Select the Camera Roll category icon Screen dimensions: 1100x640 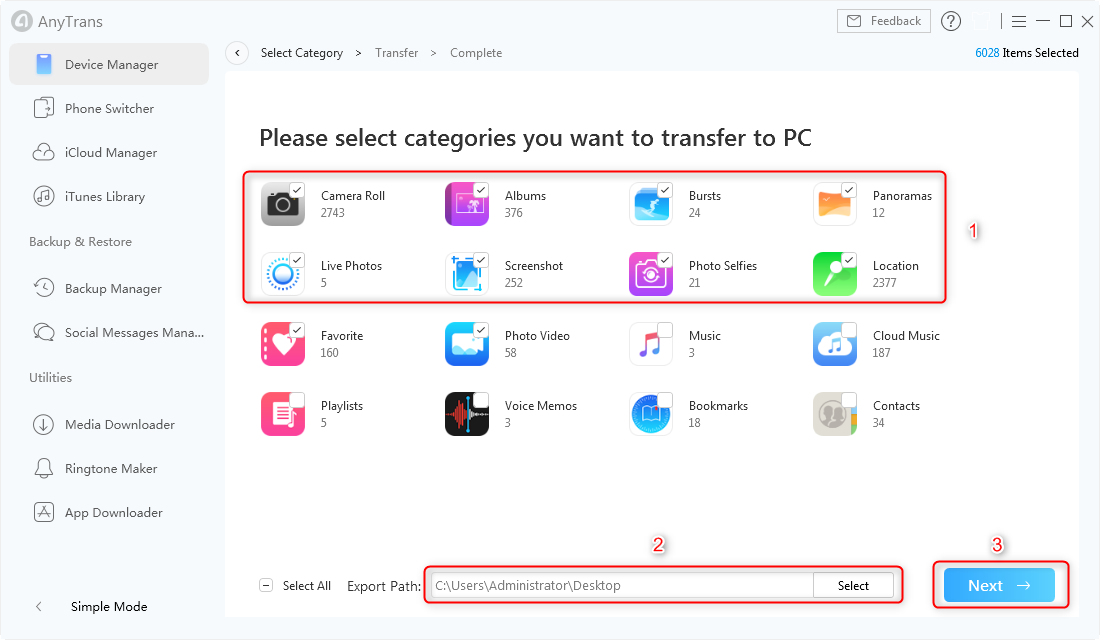(283, 203)
